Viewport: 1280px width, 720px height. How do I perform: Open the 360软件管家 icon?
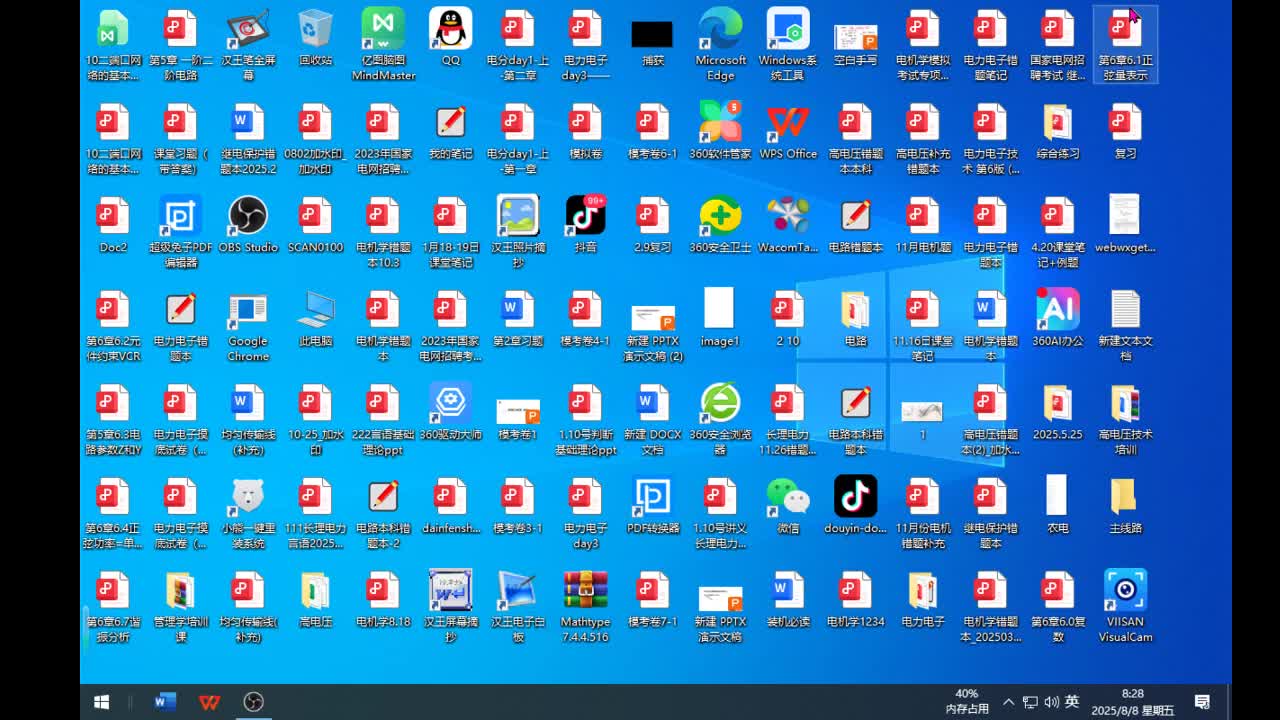pos(720,131)
